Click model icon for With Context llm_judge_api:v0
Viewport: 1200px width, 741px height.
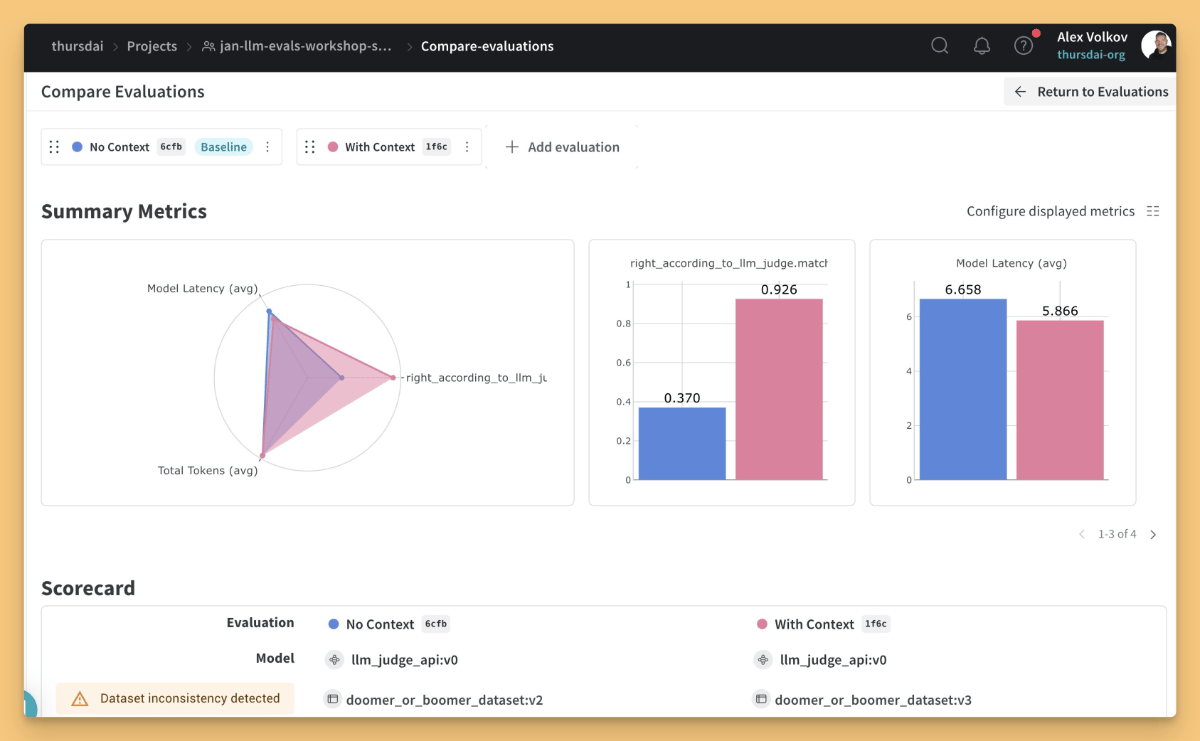coord(762,660)
